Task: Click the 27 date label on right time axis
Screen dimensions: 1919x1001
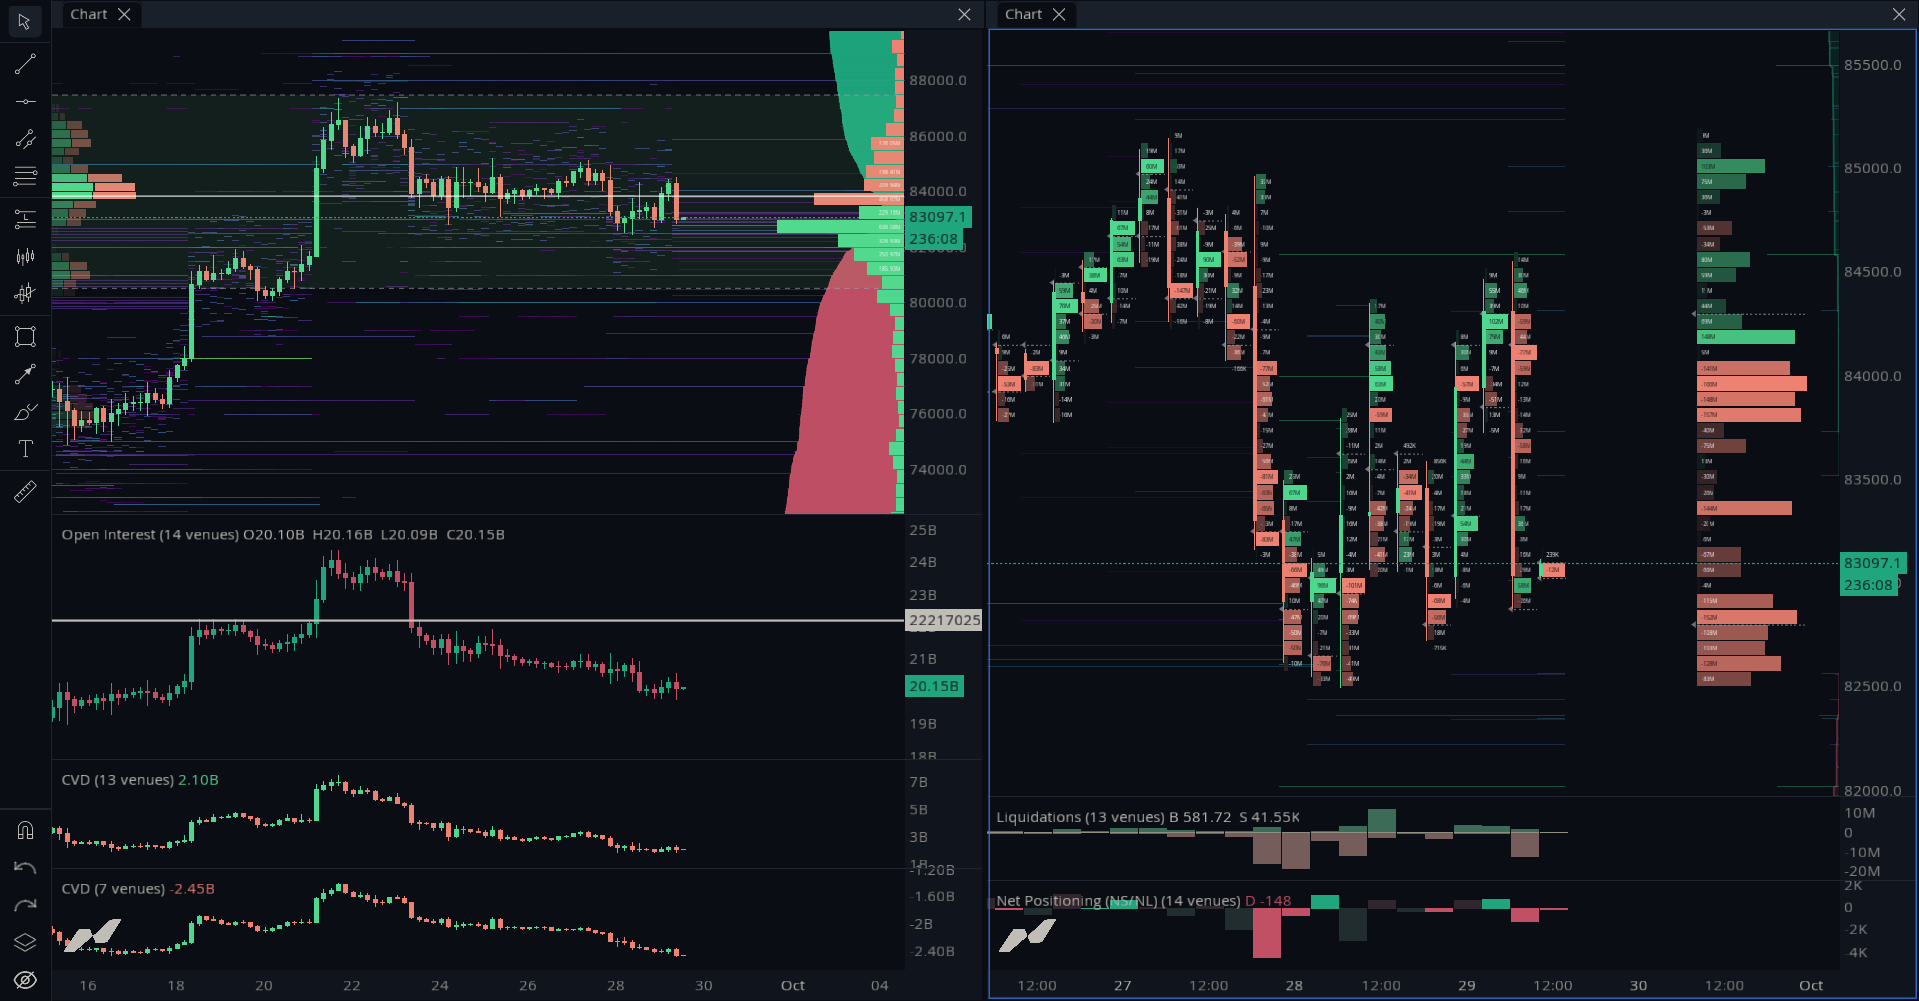Action: (1123, 985)
